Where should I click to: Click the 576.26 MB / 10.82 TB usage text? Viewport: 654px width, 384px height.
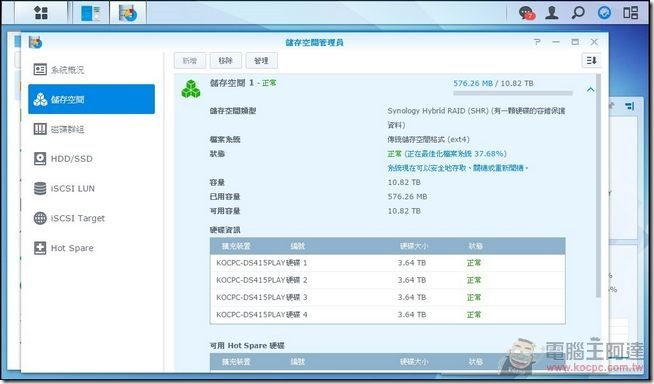pos(493,83)
